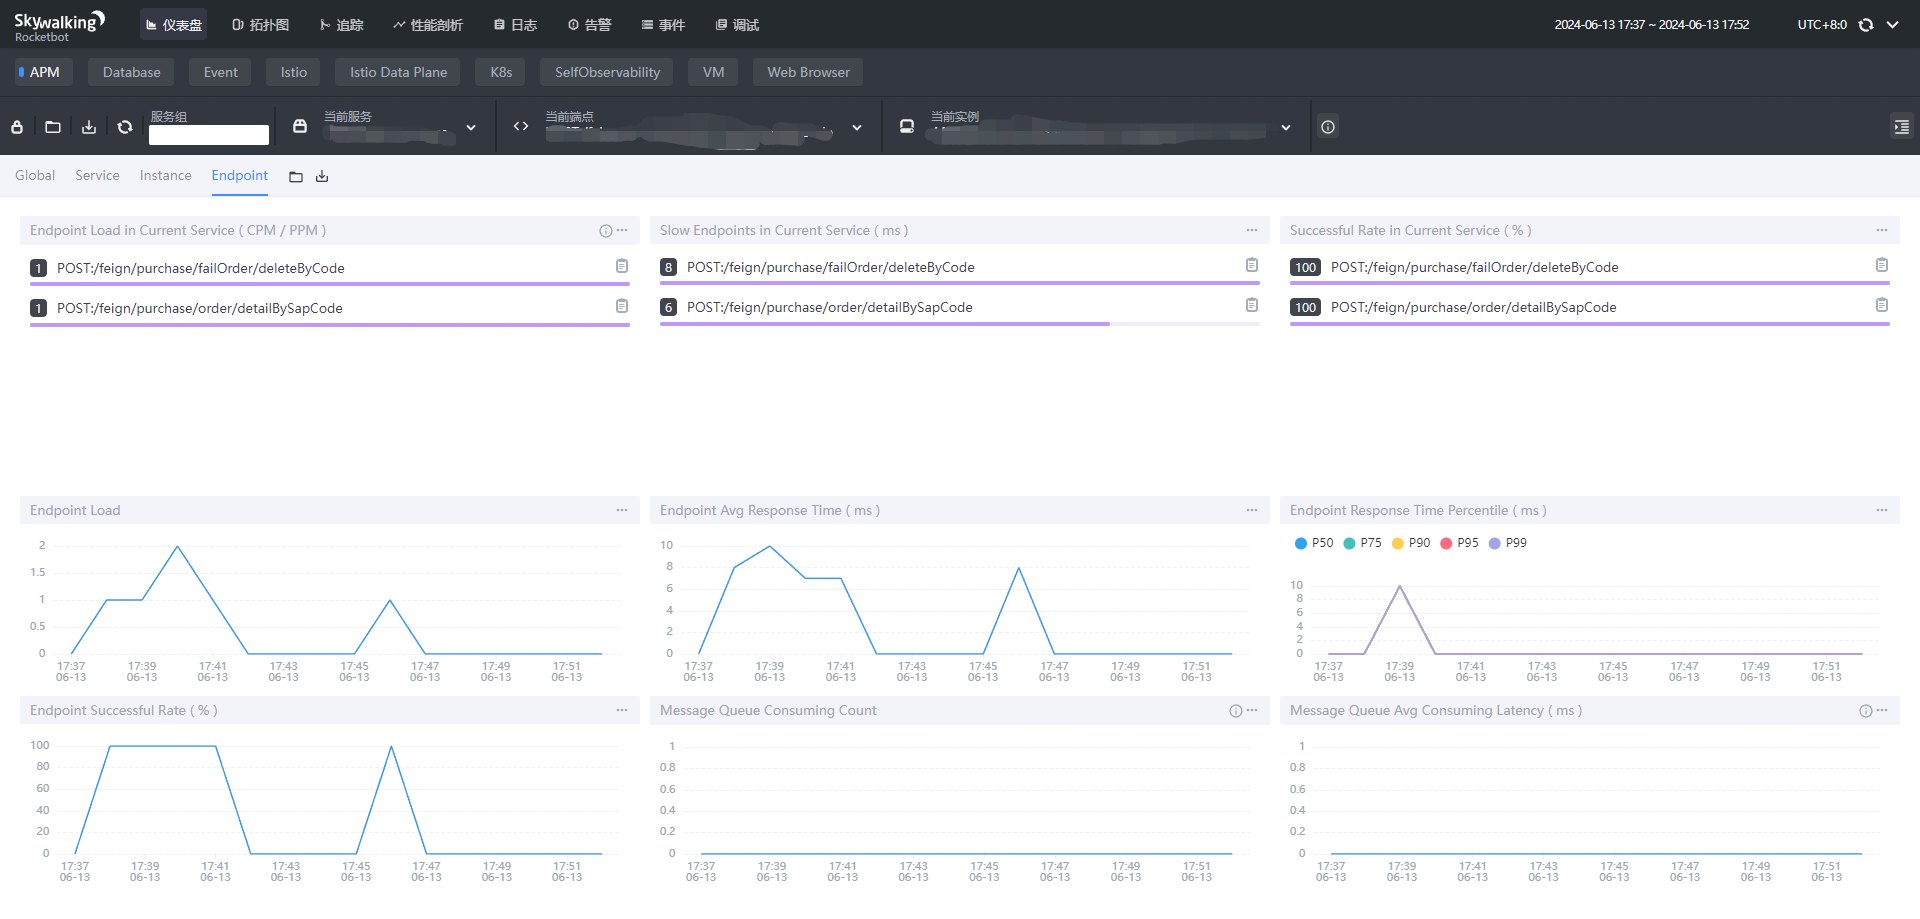The height and width of the screenshot is (919, 1920).
Task: Open more menu on Endpoint Load in Current Service
Action: 622,230
